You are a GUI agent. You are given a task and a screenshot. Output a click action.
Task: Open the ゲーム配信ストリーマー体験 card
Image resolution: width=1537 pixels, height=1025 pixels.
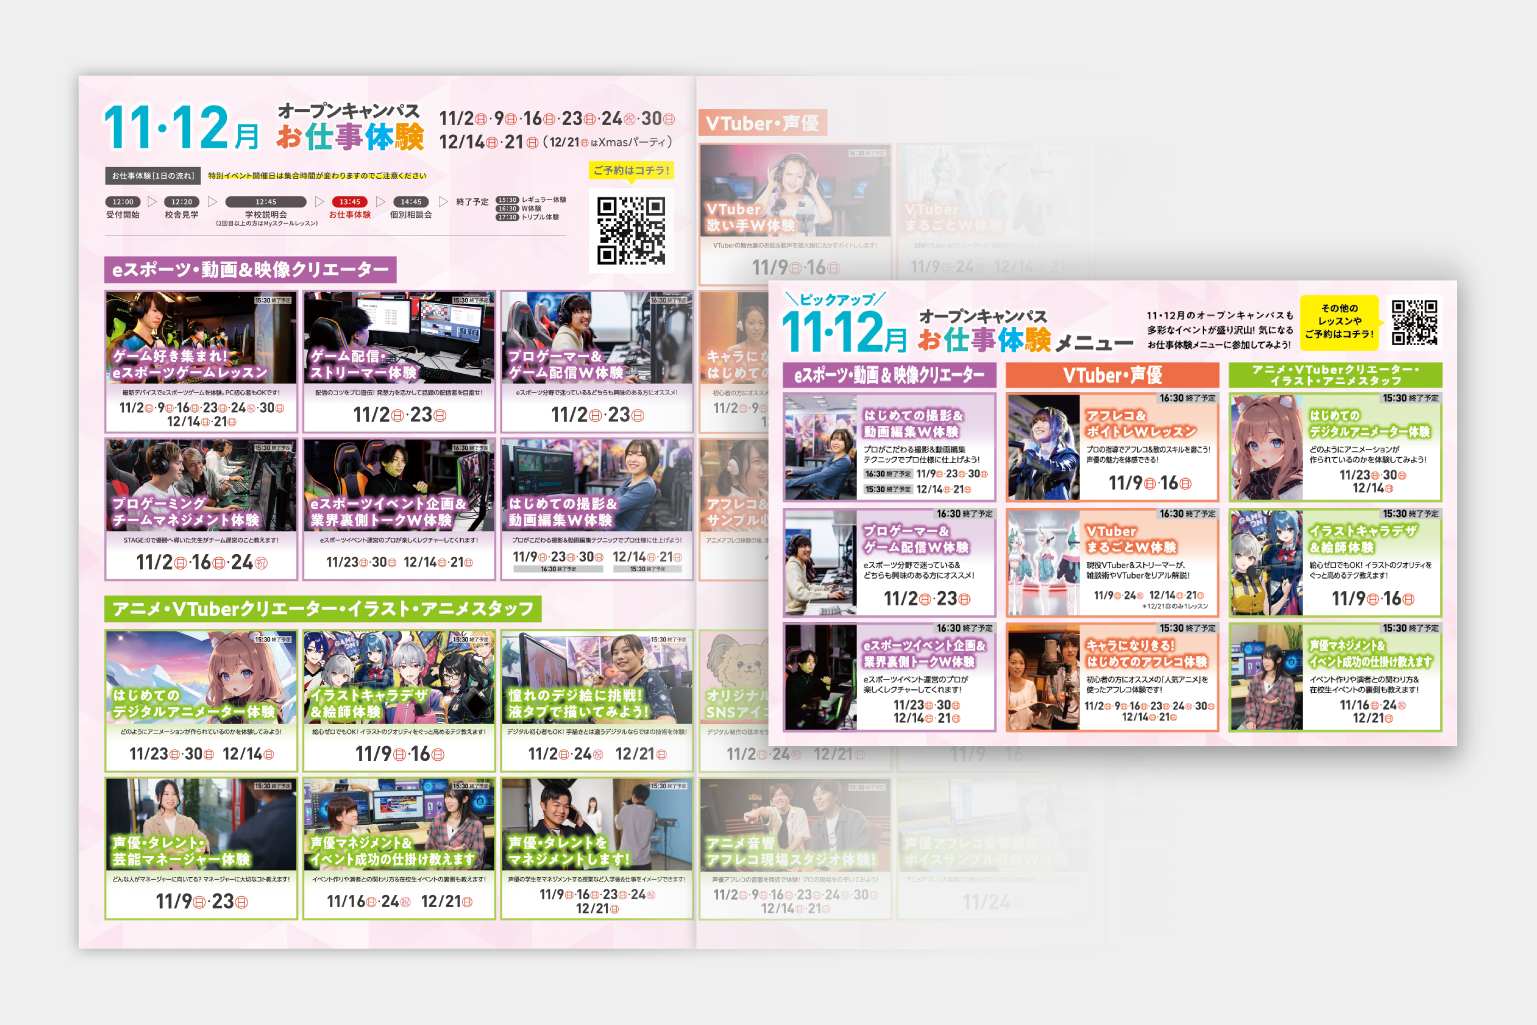[398, 362]
